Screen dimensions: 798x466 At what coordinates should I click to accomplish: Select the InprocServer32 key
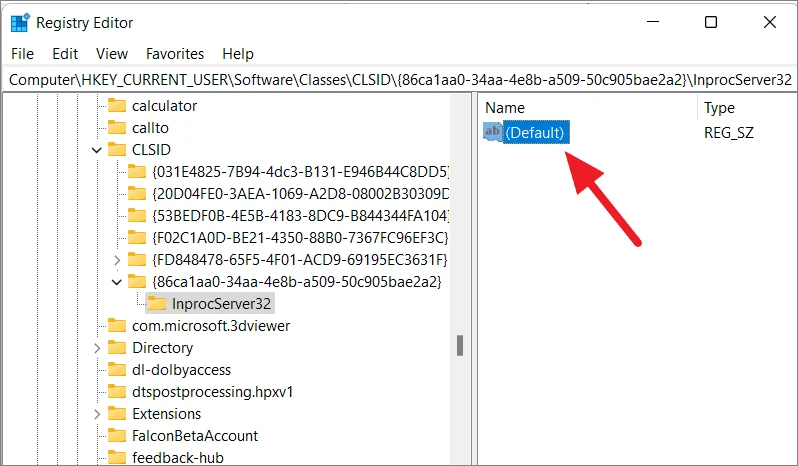coord(221,304)
